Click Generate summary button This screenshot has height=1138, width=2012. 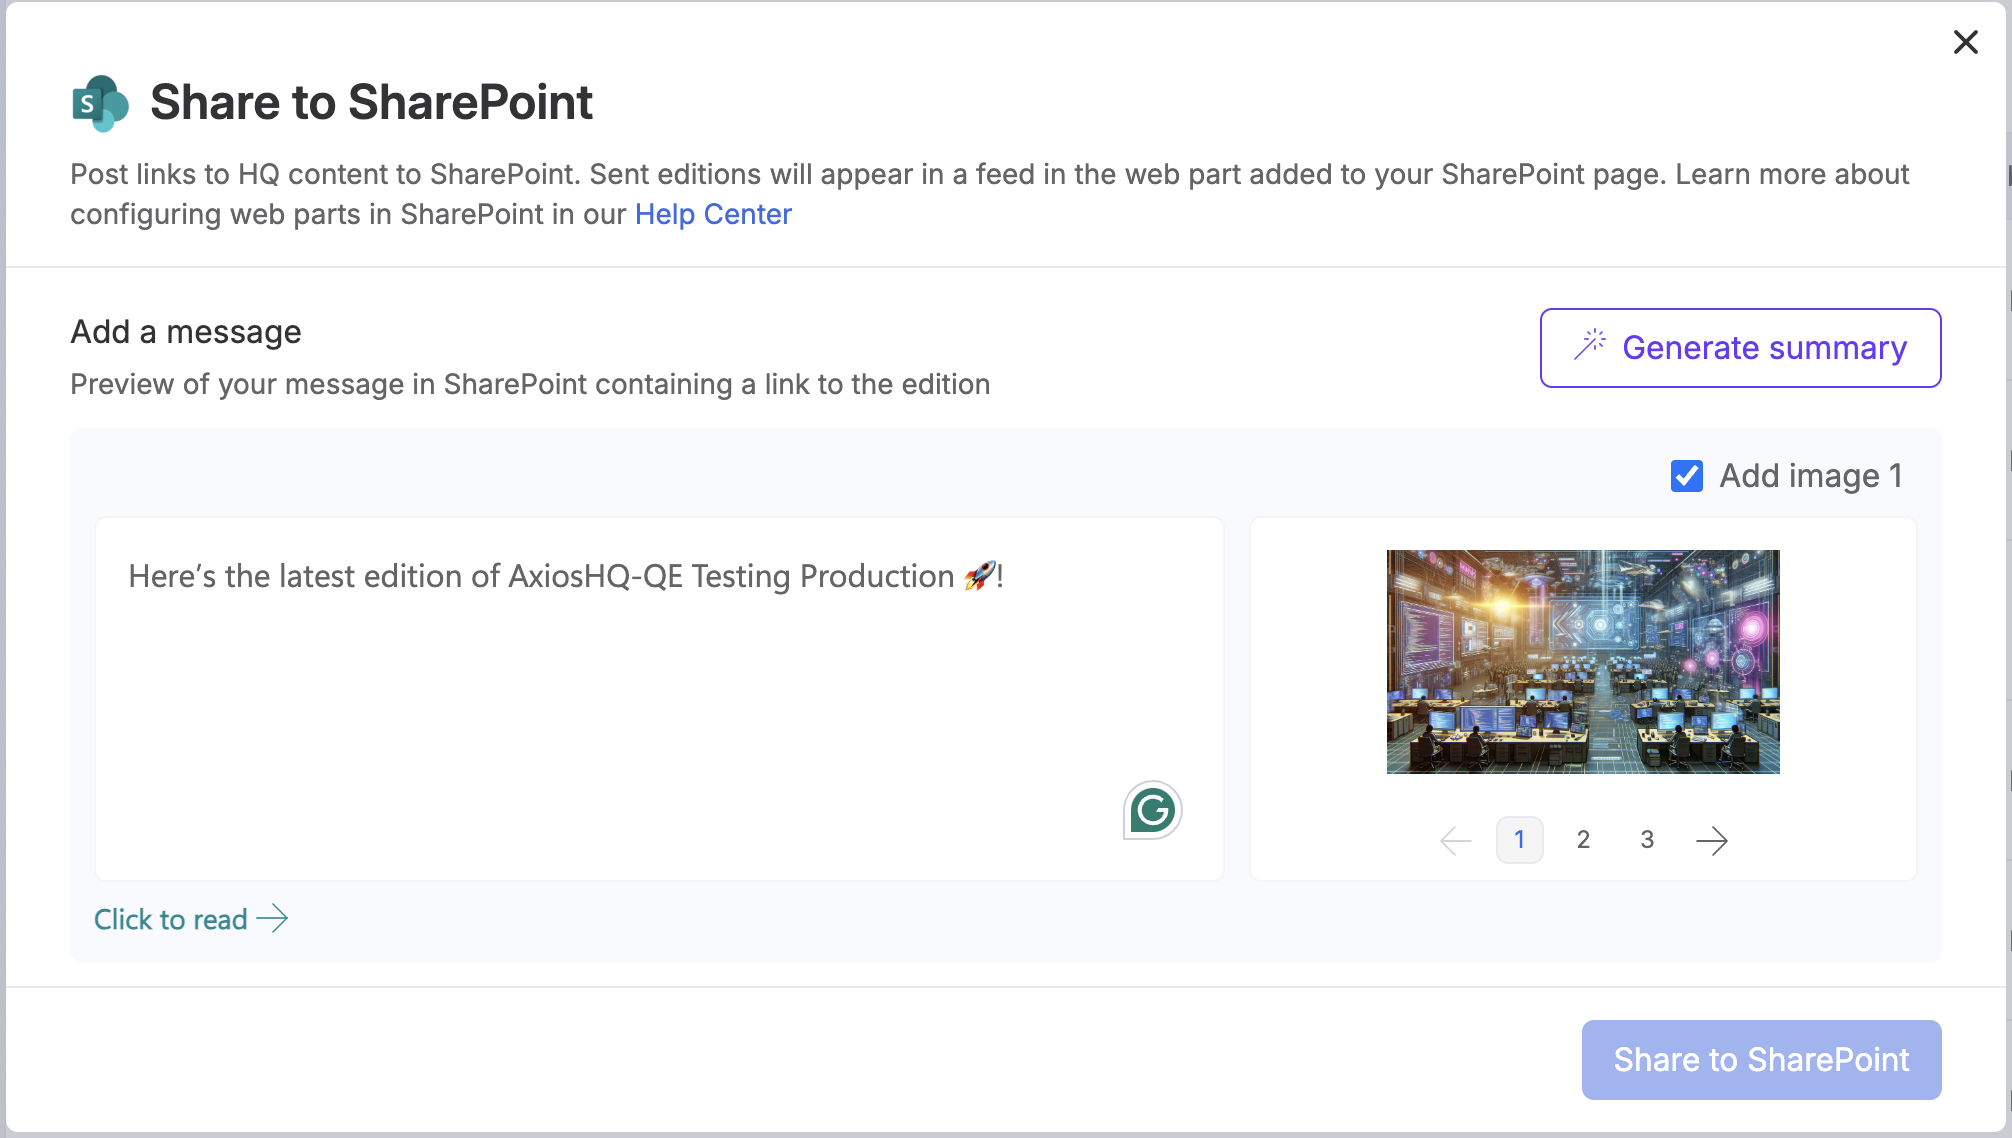click(1740, 348)
